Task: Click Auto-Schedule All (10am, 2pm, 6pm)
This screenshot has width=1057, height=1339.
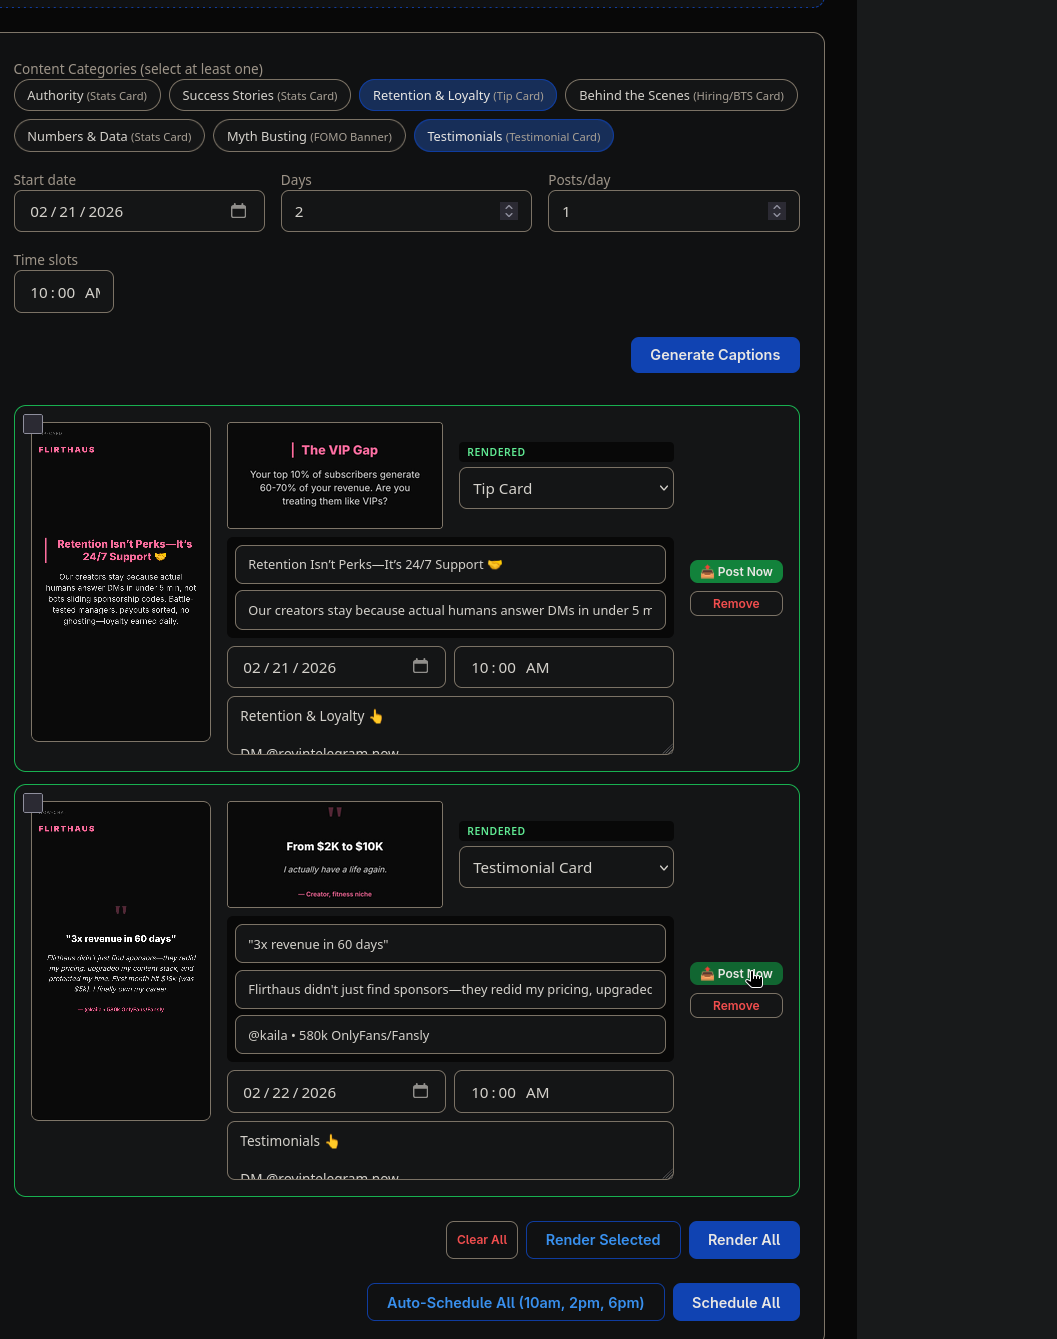Action: [x=515, y=1302]
